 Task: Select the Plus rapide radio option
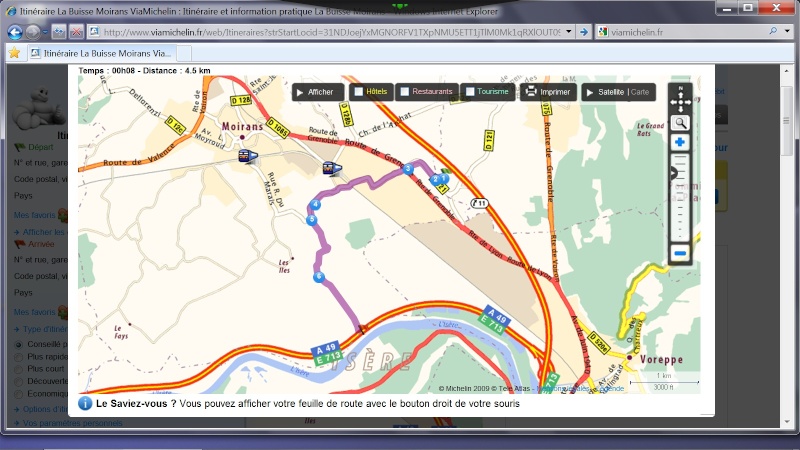(x=19, y=357)
